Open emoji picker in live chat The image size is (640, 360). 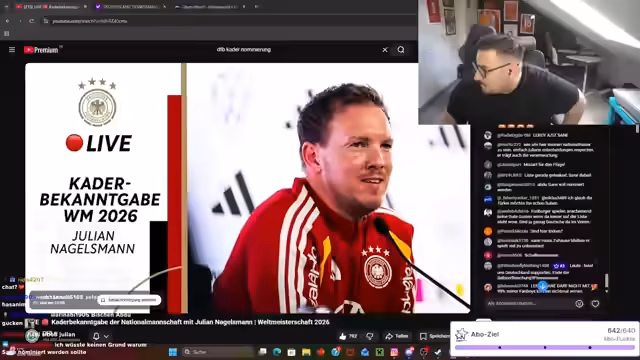click(x=579, y=304)
